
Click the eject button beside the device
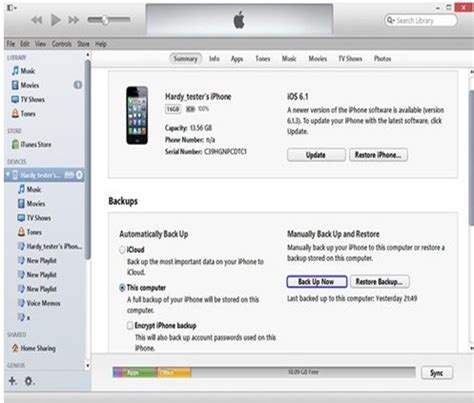pyautogui.click(x=79, y=175)
